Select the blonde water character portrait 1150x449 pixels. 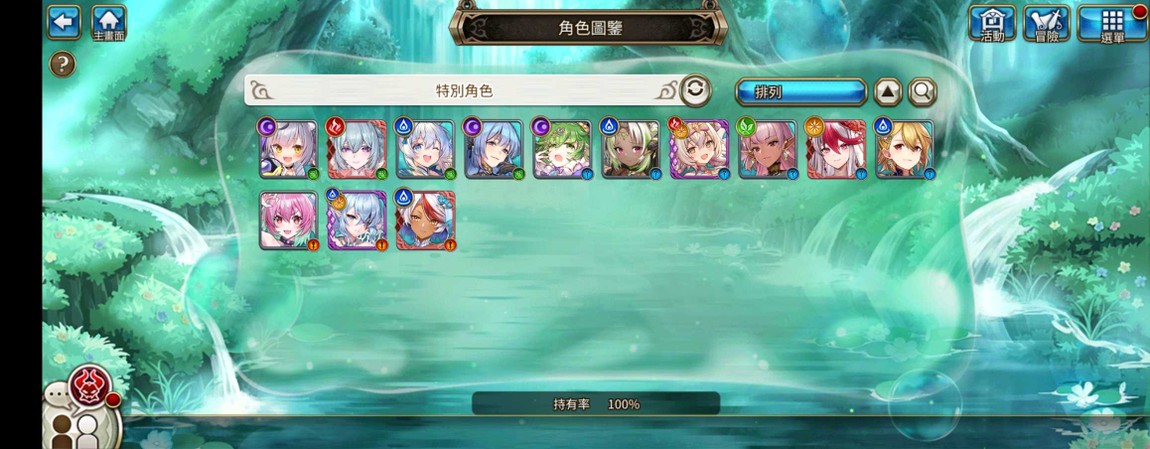pyautogui.click(x=904, y=149)
